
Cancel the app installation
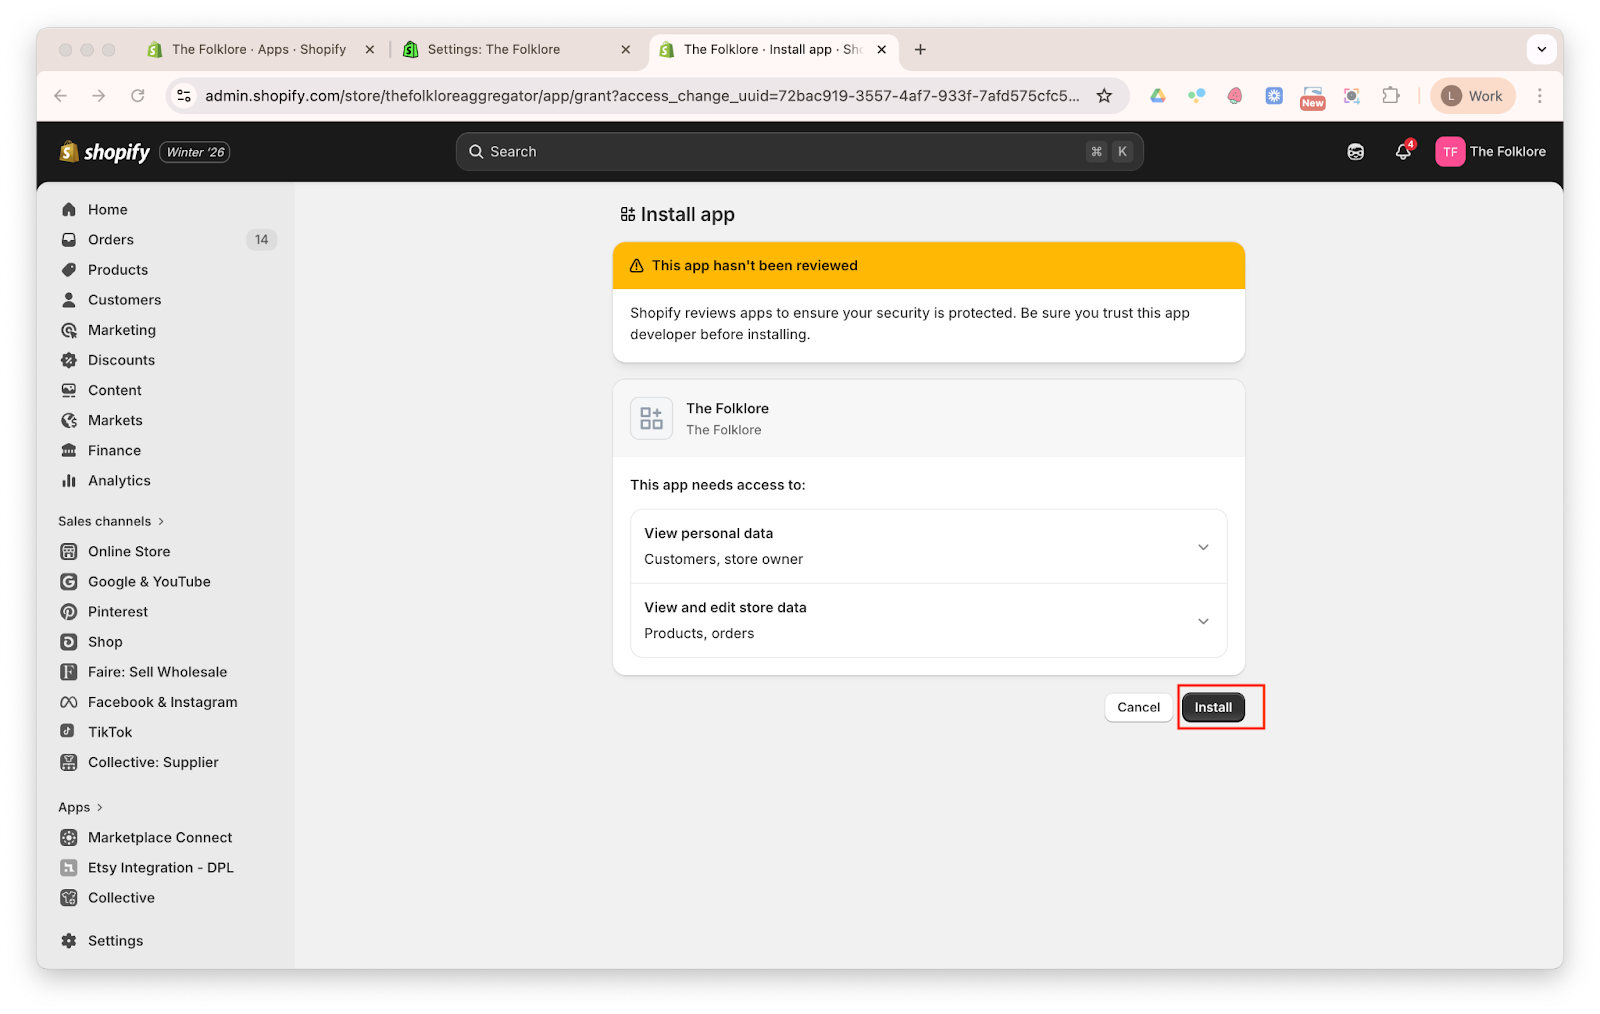point(1138,707)
